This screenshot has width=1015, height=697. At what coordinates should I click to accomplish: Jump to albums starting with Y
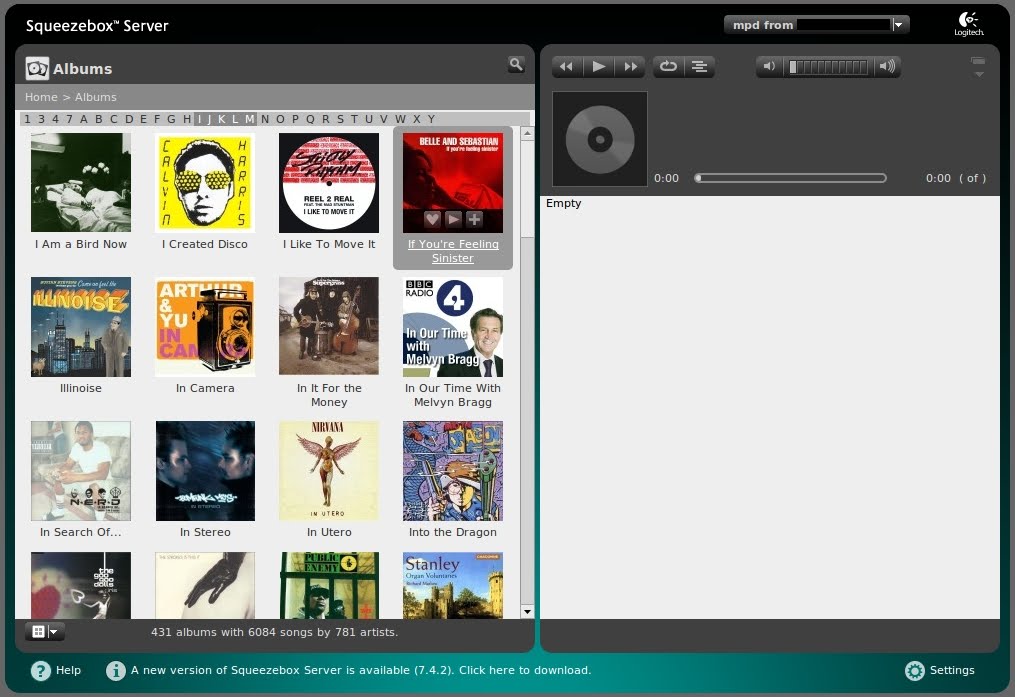tap(431, 119)
